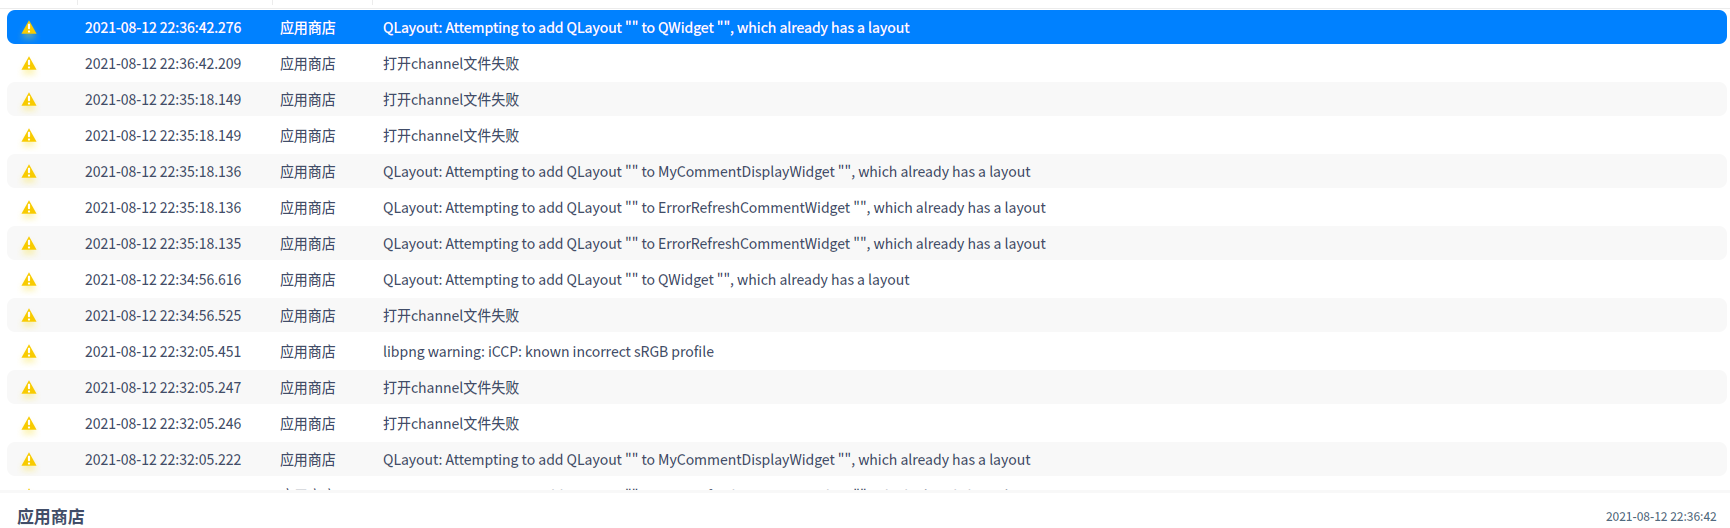Screen dimensions: 1730x528
Task: Click warning icon of the 22:32:05.247 entry
Action: [29, 388]
